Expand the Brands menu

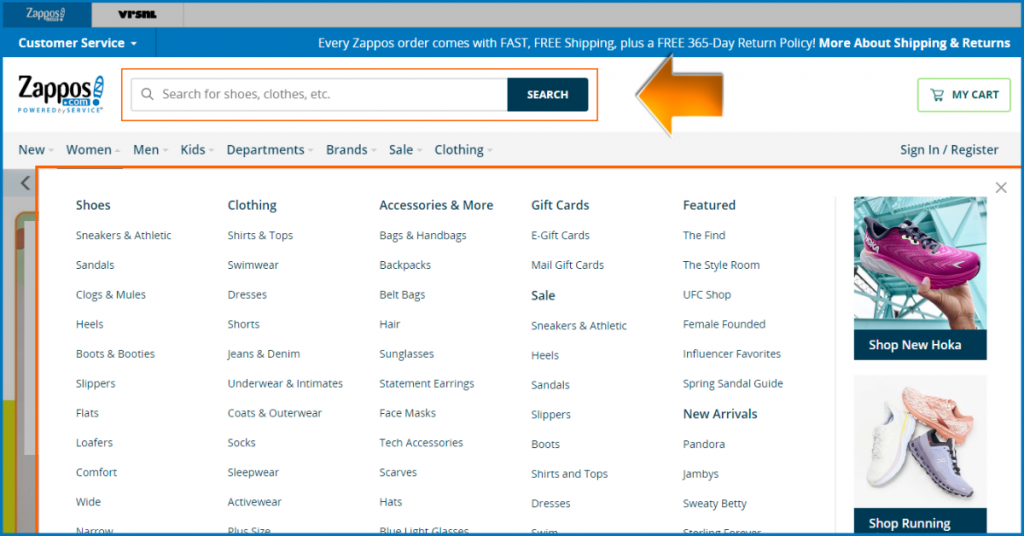[x=351, y=150]
